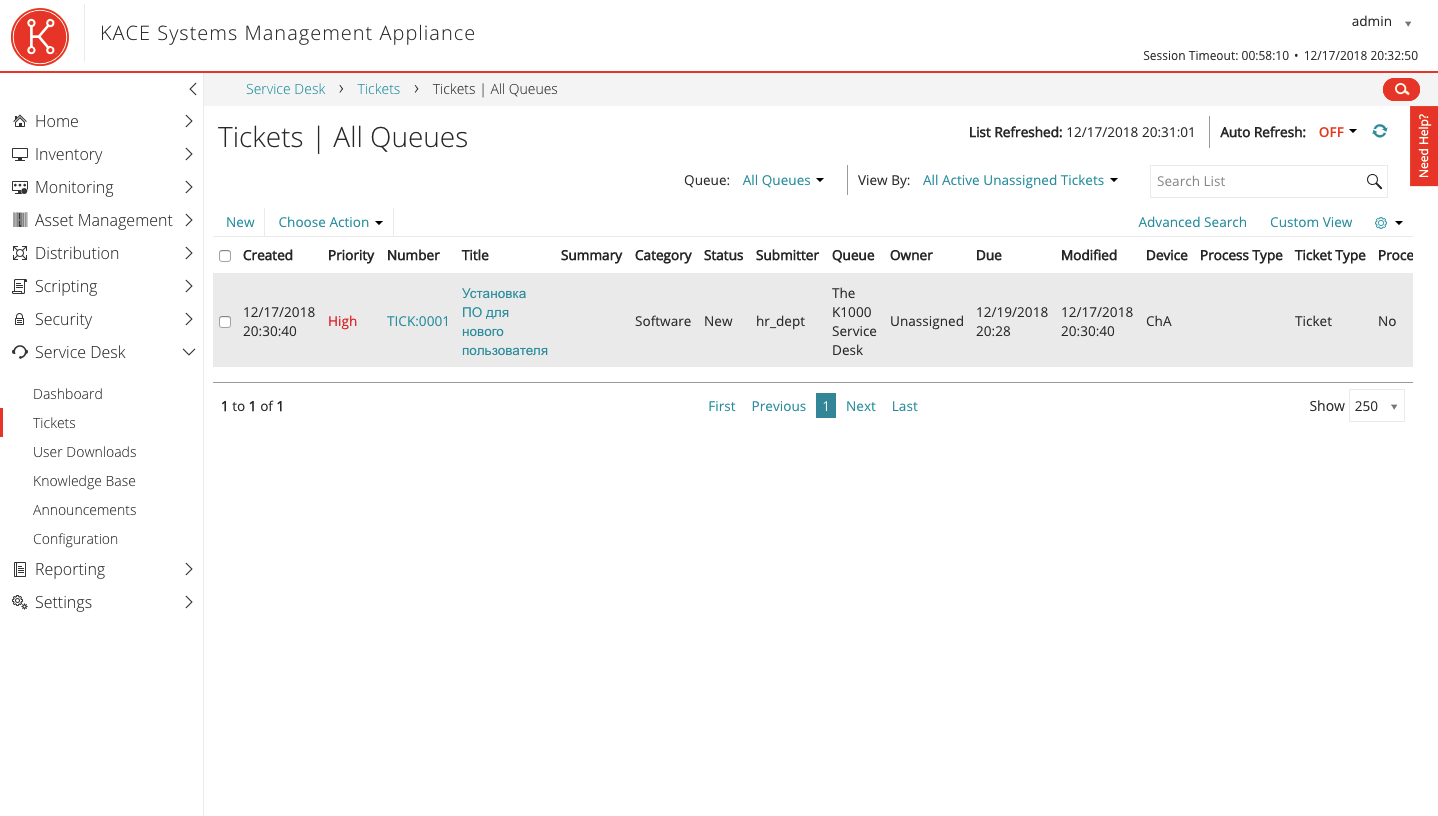This screenshot has width=1438, height=816.
Task: Click the Home sidebar icon
Action: click(19, 121)
